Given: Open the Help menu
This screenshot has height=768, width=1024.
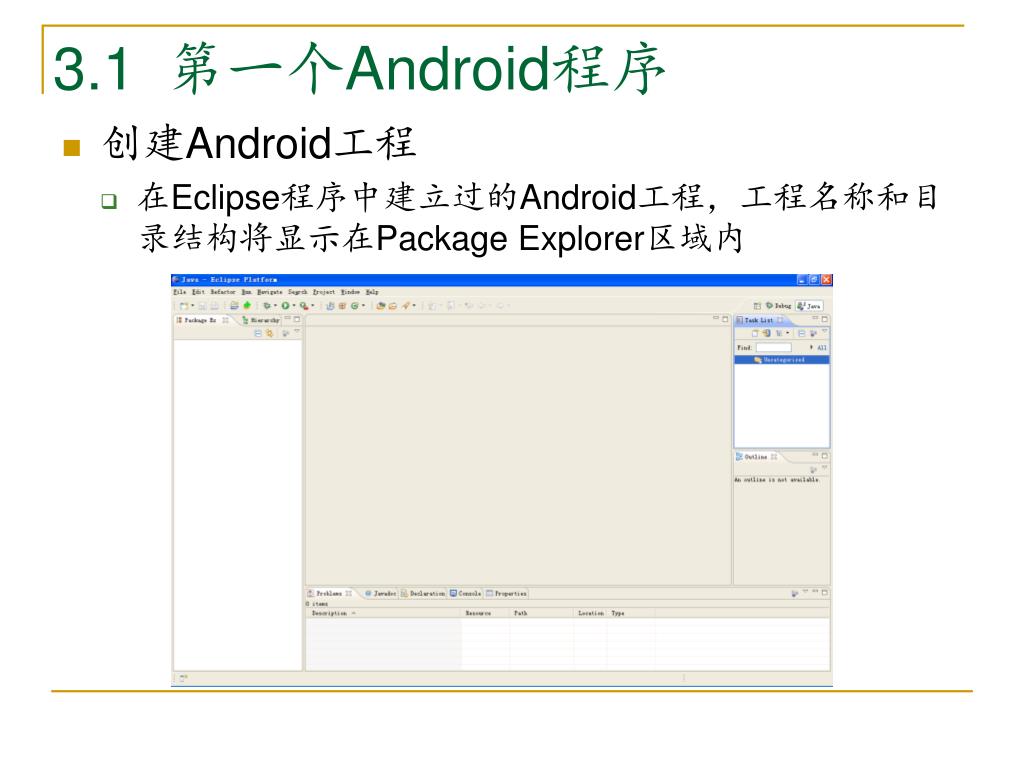Looking at the screenshot, I should coord(372,292).
